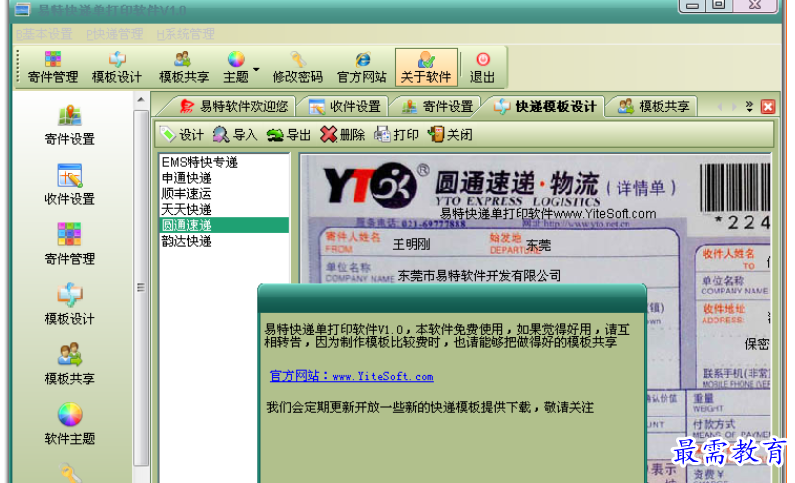Select 圆通速递 in template list
The width and height of the screenshot is (795, 483).
tap(224, 225)
